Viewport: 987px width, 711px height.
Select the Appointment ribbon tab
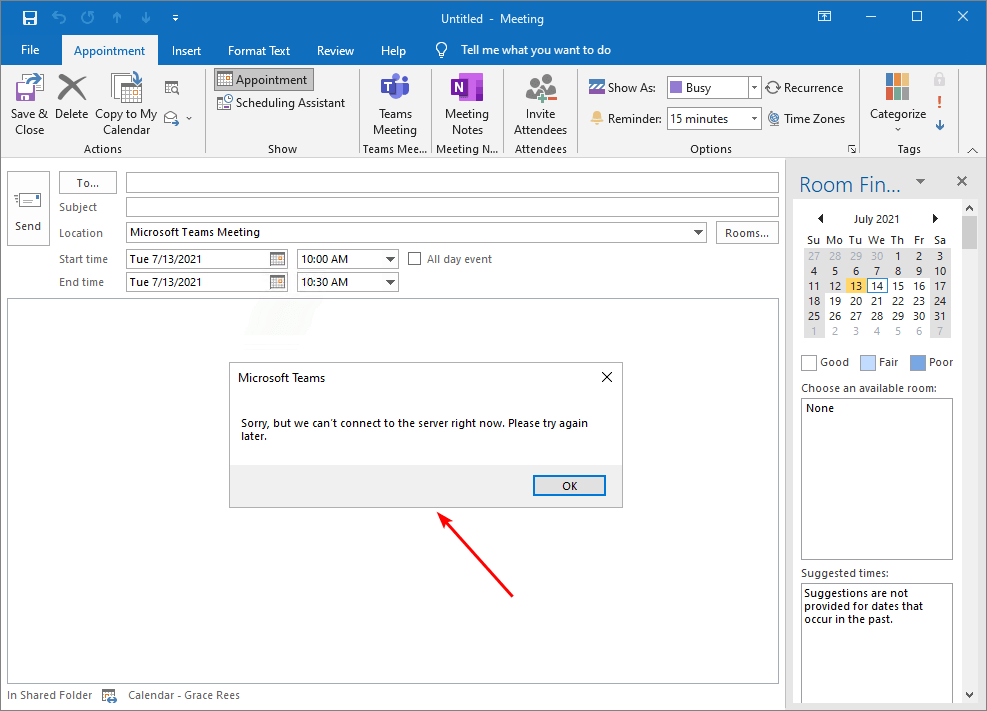tap(110, 51)
